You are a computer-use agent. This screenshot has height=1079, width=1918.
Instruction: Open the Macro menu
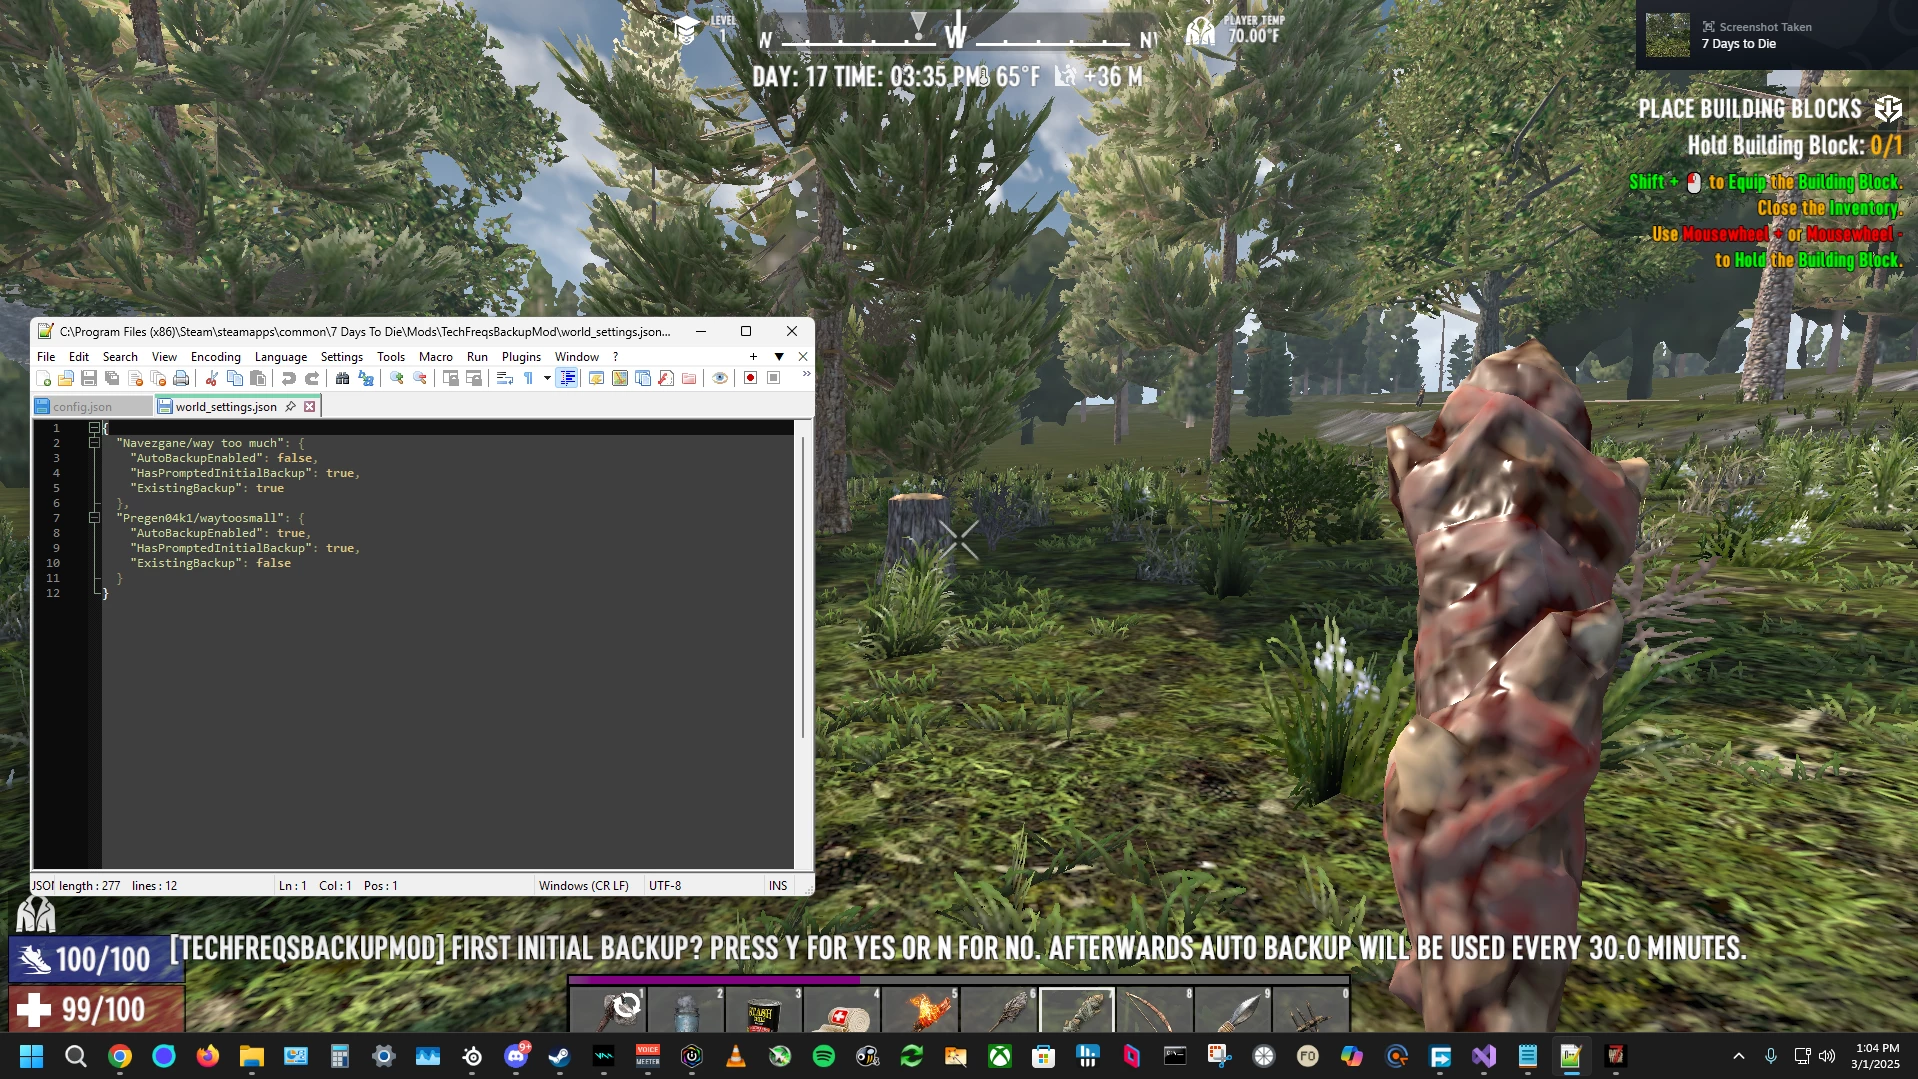(x=436, y=357)
